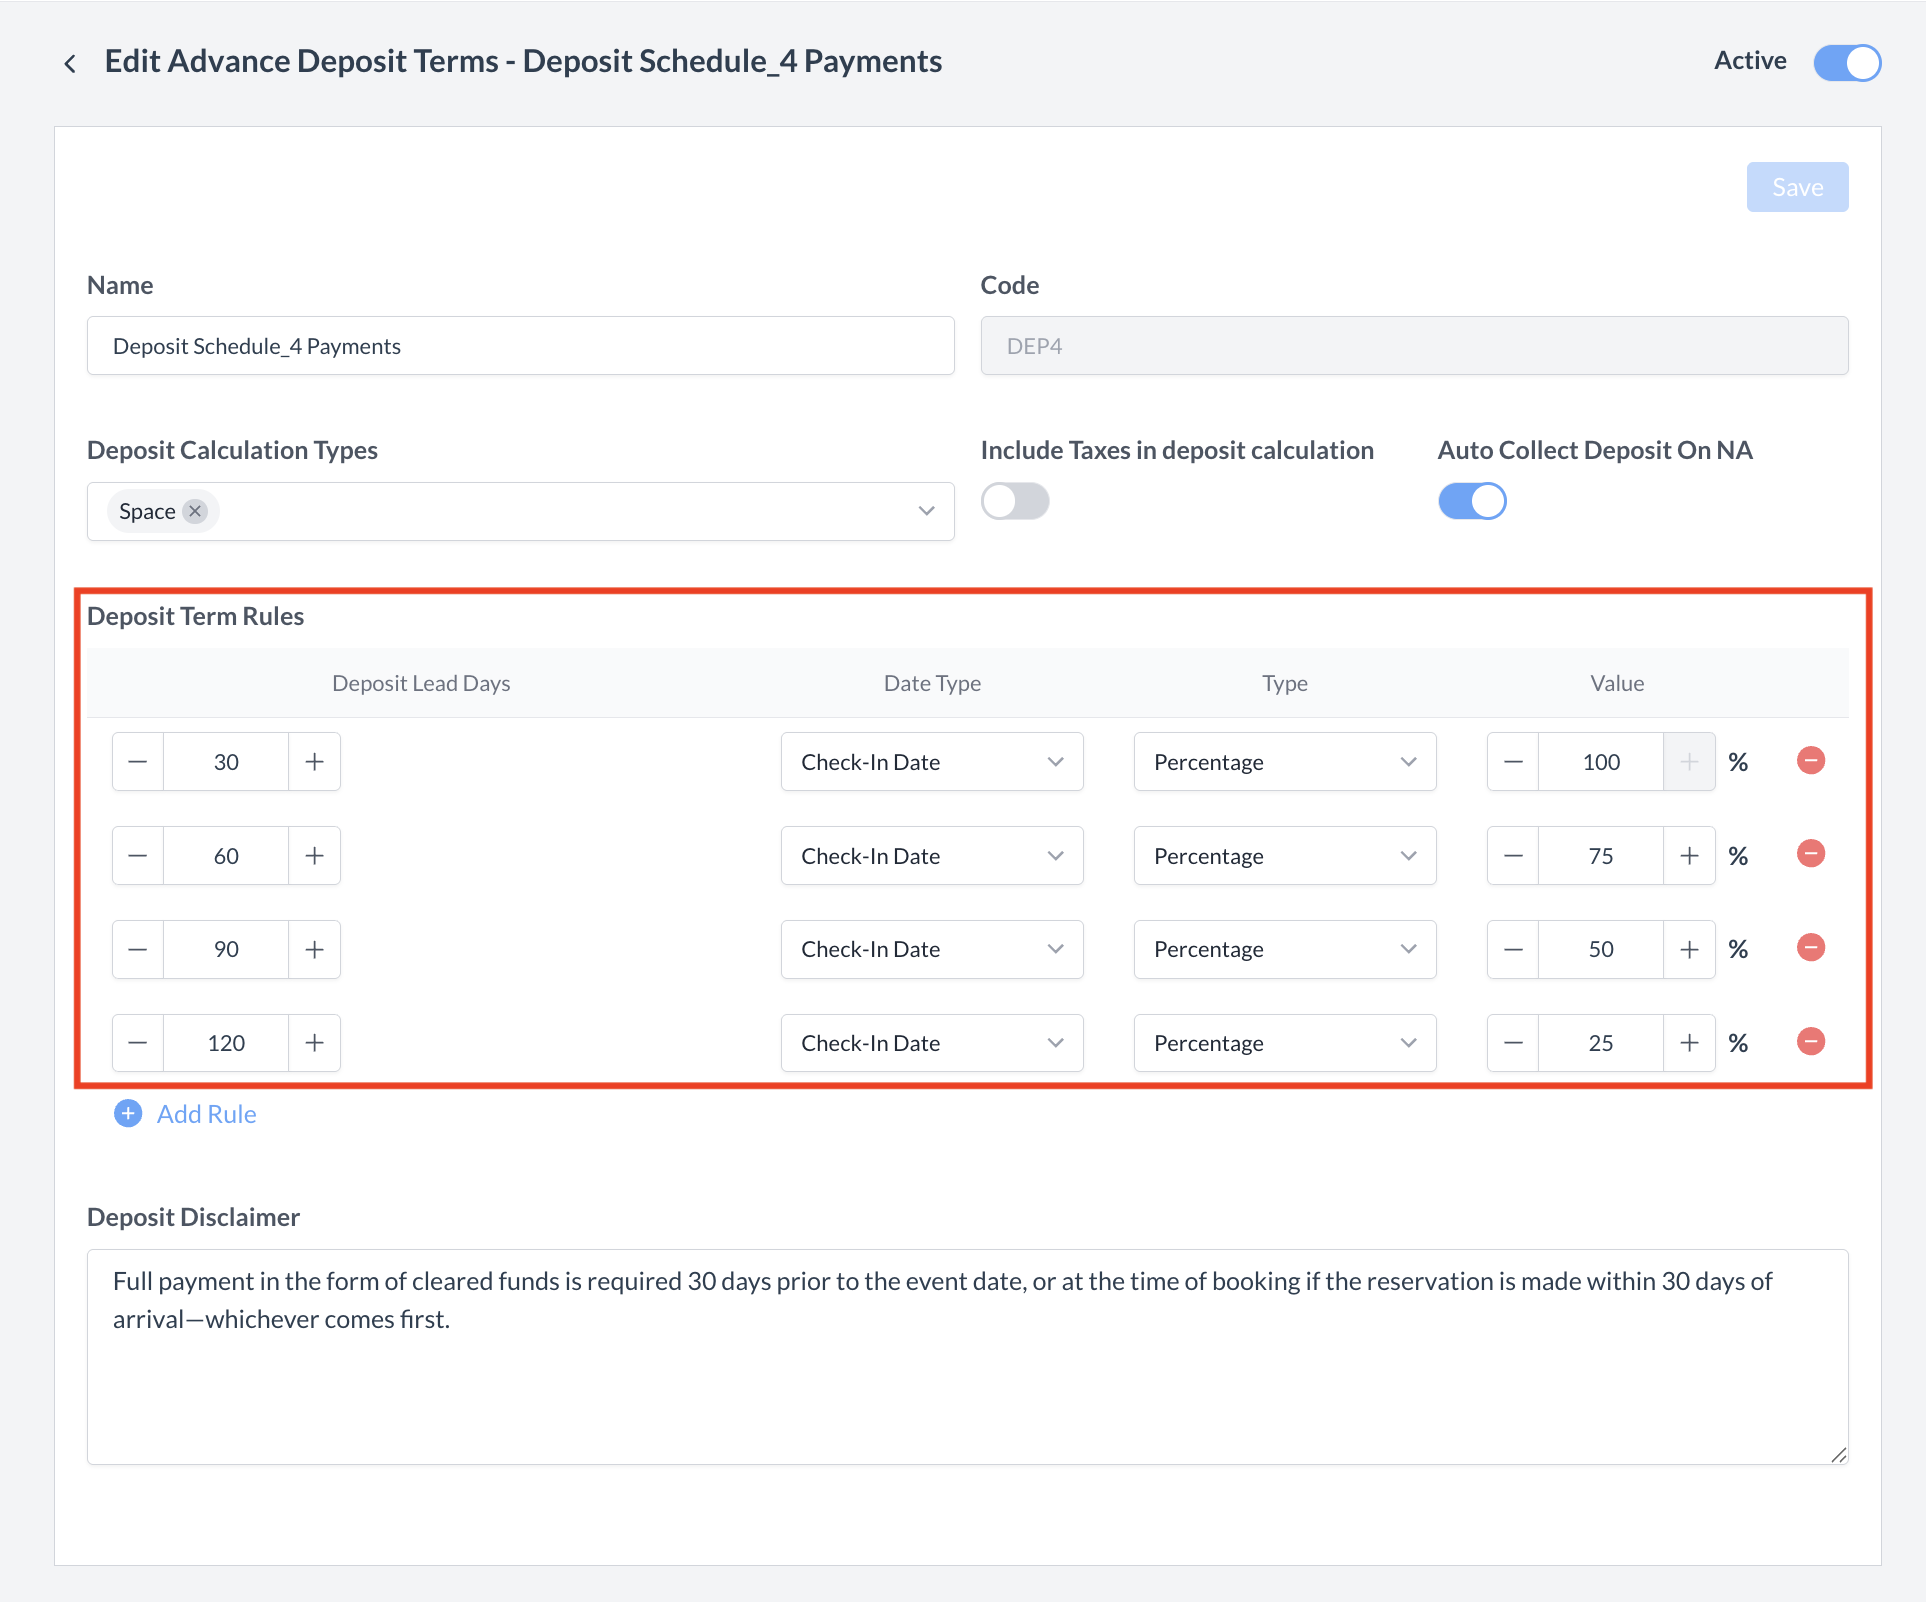
Task: Decrease lead days on the 90 row
Action: [x=138, y=949]
